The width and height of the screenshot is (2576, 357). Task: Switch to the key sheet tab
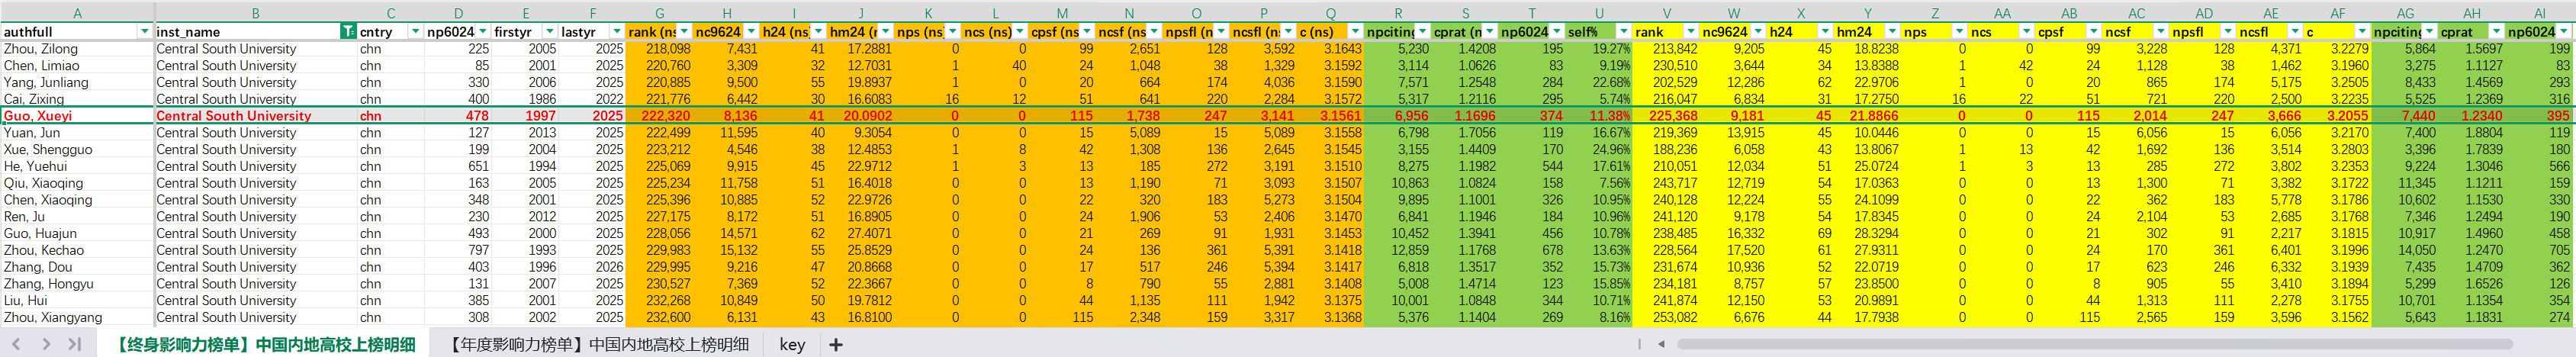pos(792,344)
